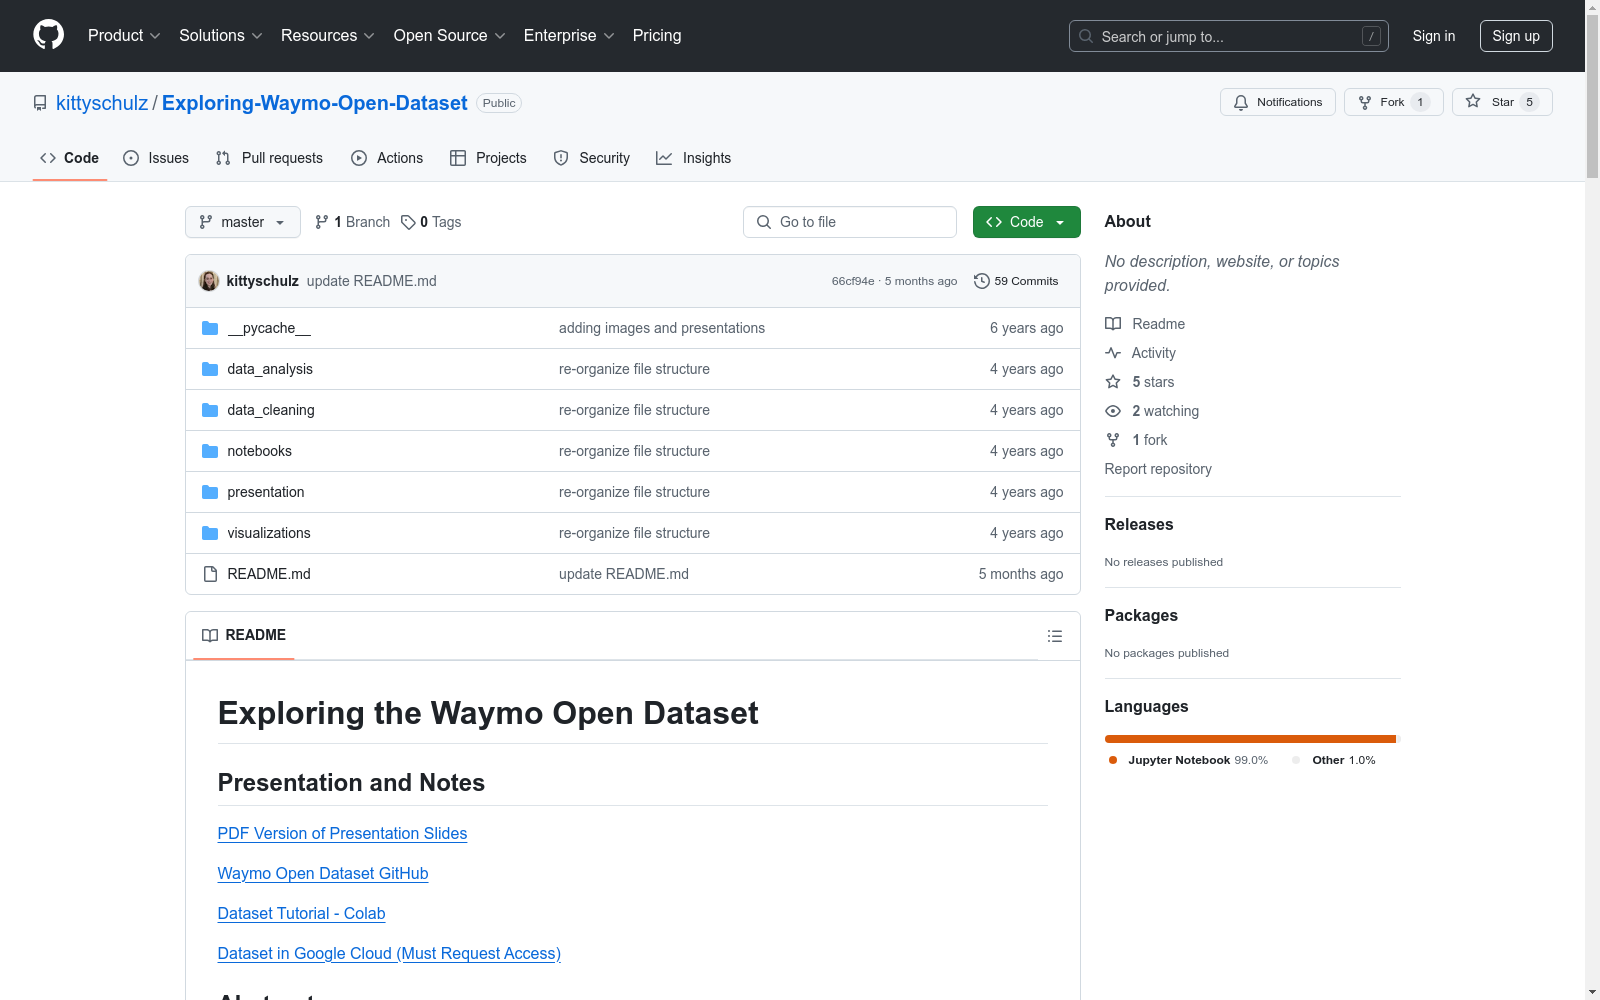1600x1000 pixels.
Task: Open the README outline list icon
Action: click(x=1054, y=636)
